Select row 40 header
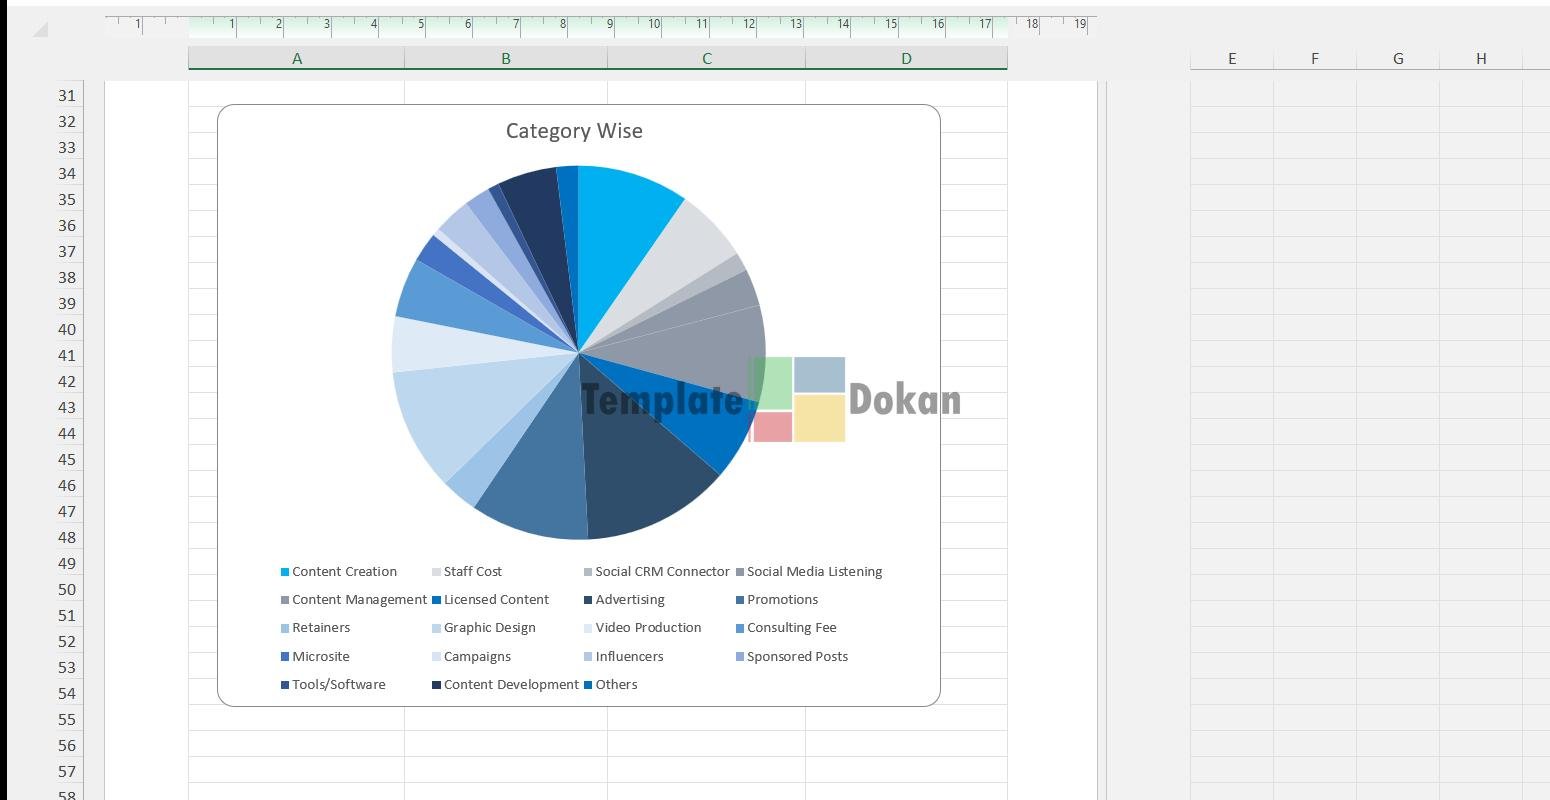Screen dimensions: 1550x800 pos(67,330)
